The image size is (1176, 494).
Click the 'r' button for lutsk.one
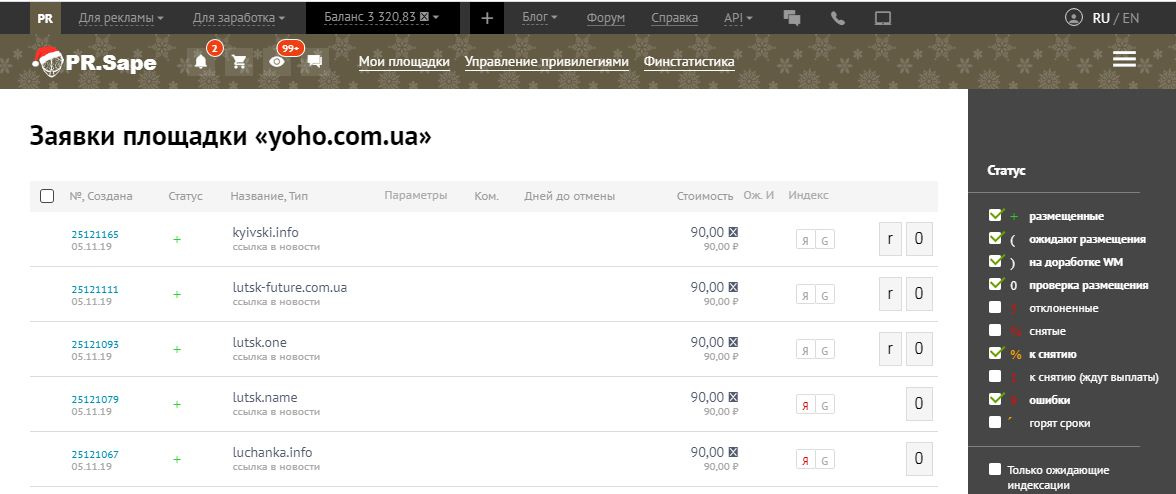890,349
